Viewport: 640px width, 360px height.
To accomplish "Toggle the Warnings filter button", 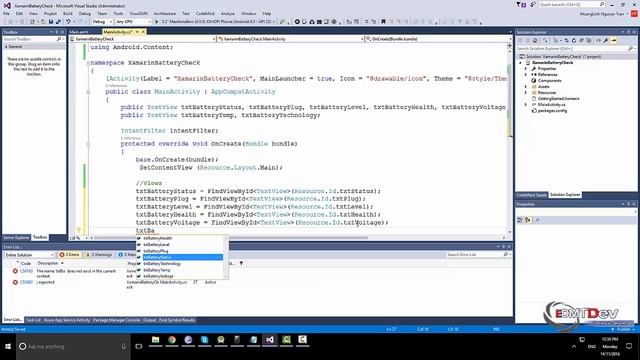I will click(98, 255).
